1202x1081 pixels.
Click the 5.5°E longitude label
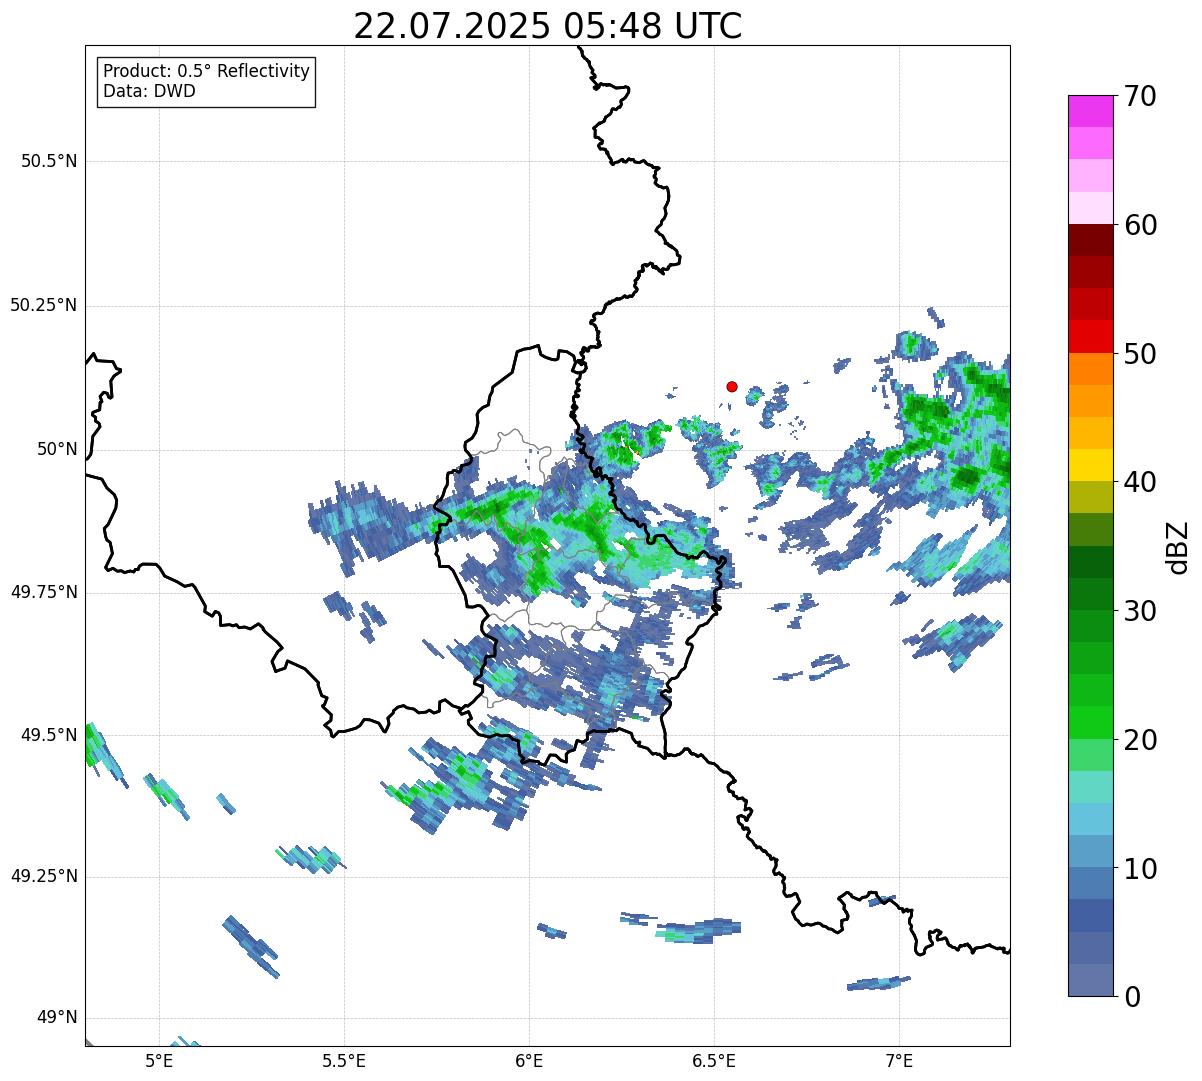(x=344, y=1060)
